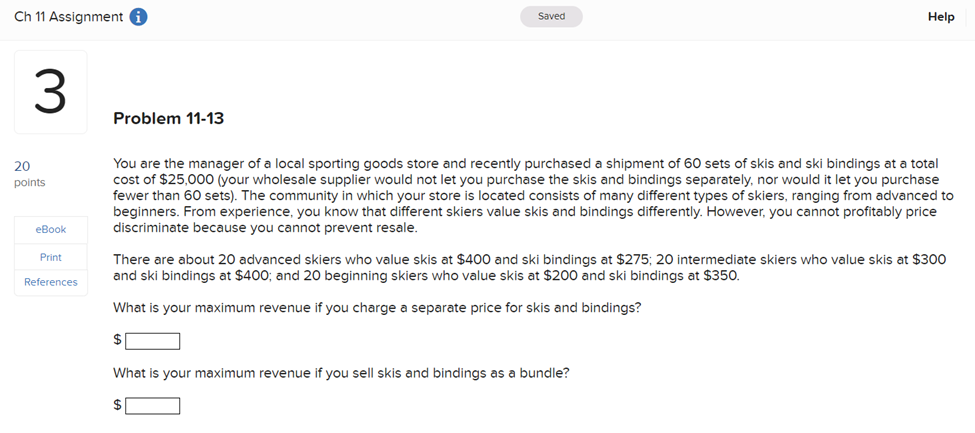Select the question number 3 box

(50, 92)
